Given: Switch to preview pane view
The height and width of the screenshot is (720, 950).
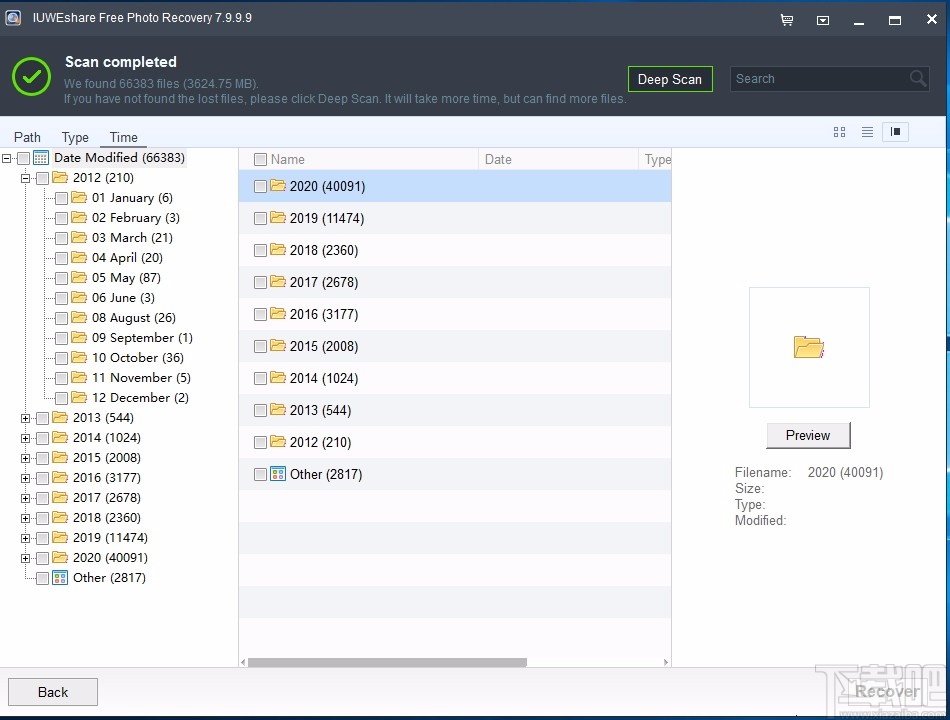Looking at the screenshot, I should (x=895, y=132).
